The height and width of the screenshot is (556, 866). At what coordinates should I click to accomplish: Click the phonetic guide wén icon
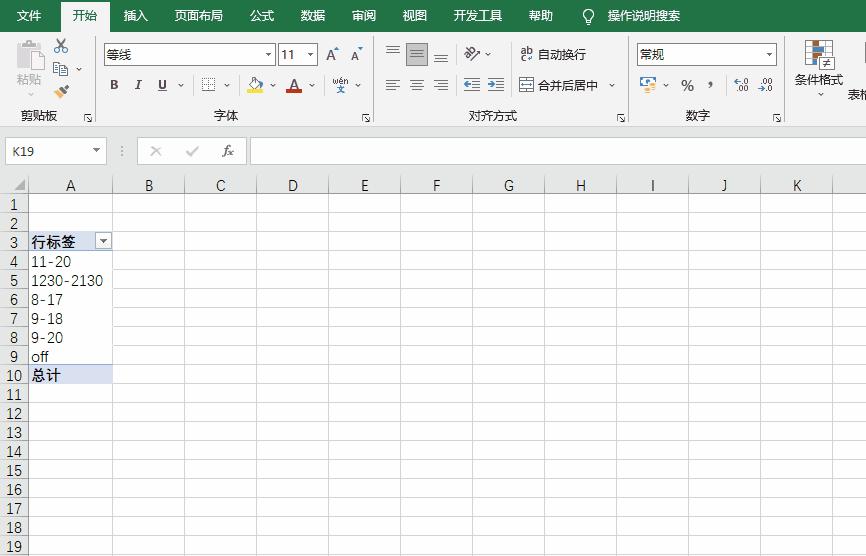[x=340, y=85]
